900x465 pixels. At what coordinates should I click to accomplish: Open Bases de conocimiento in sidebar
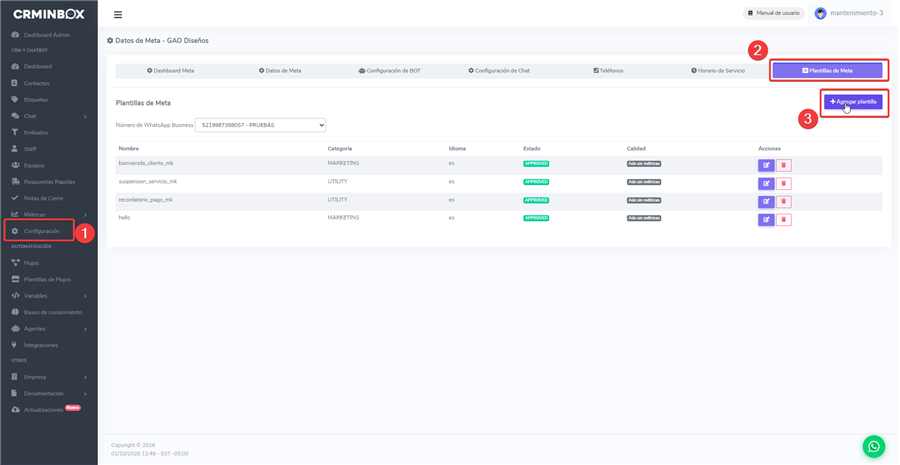tap(47, 312)
